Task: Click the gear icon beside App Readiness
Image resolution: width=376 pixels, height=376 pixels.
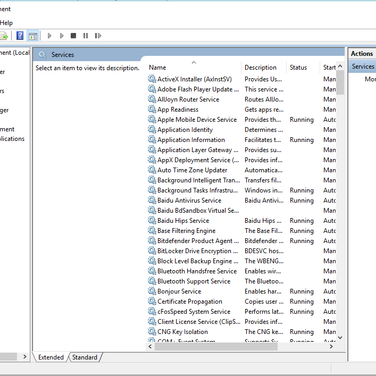Action: (x=152, y=109)
